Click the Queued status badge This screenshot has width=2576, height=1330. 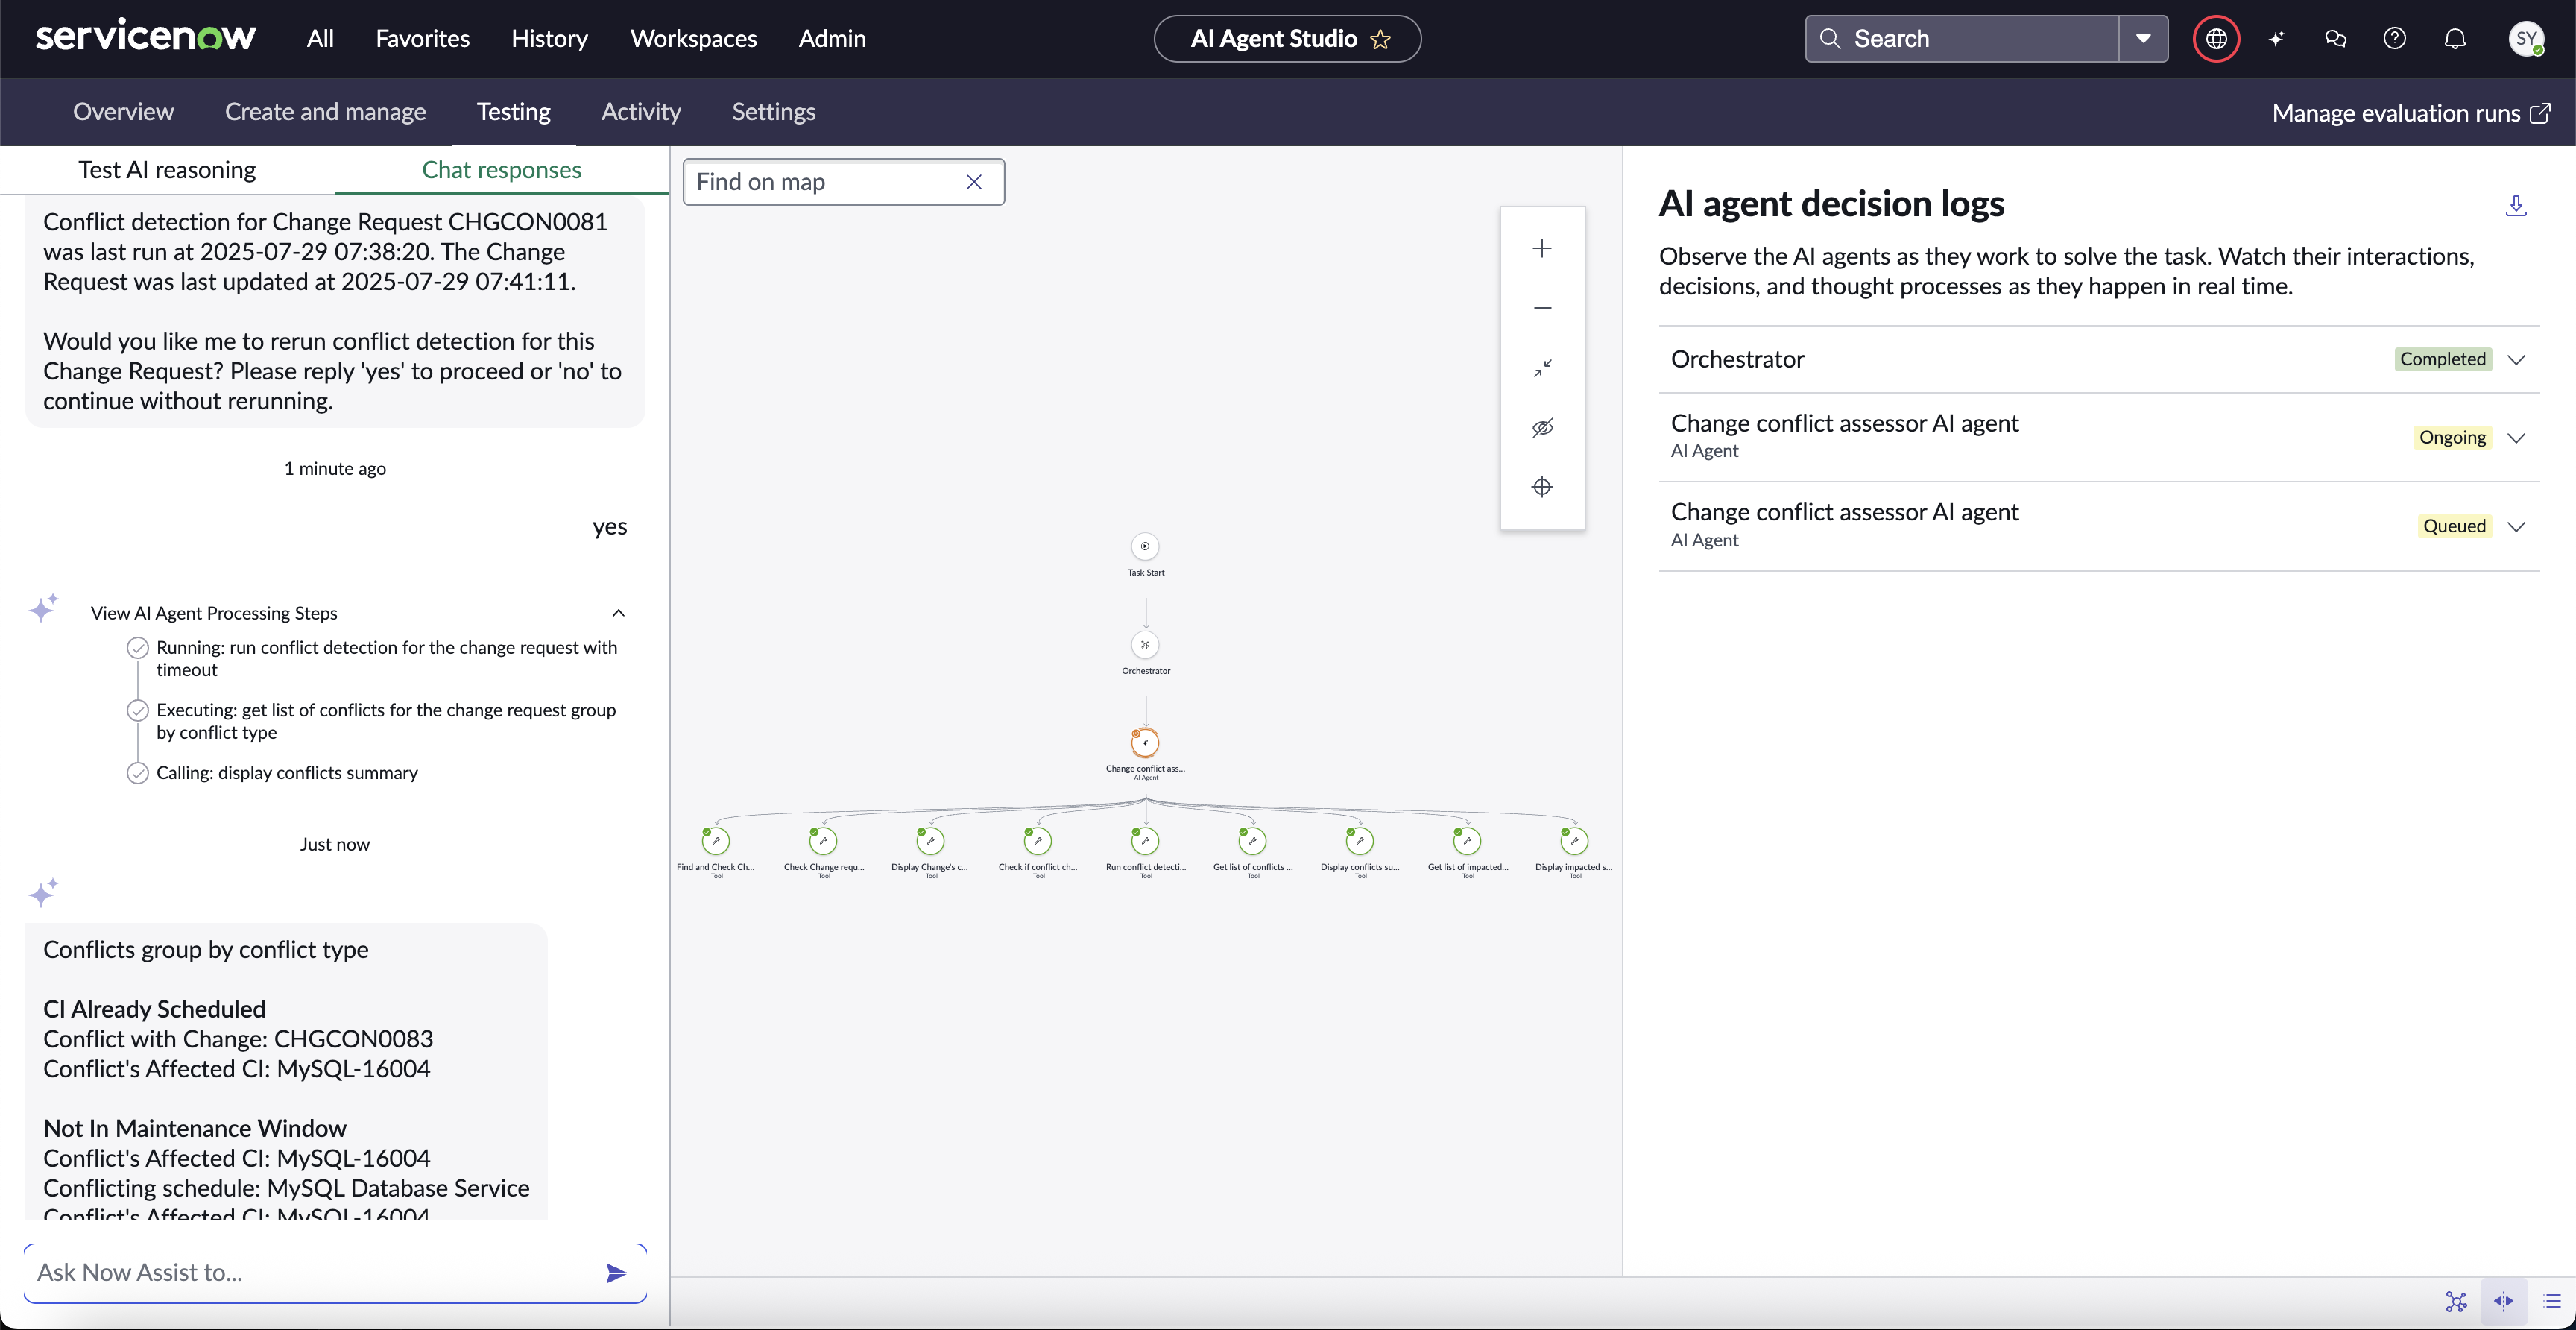click(2454, 526)
